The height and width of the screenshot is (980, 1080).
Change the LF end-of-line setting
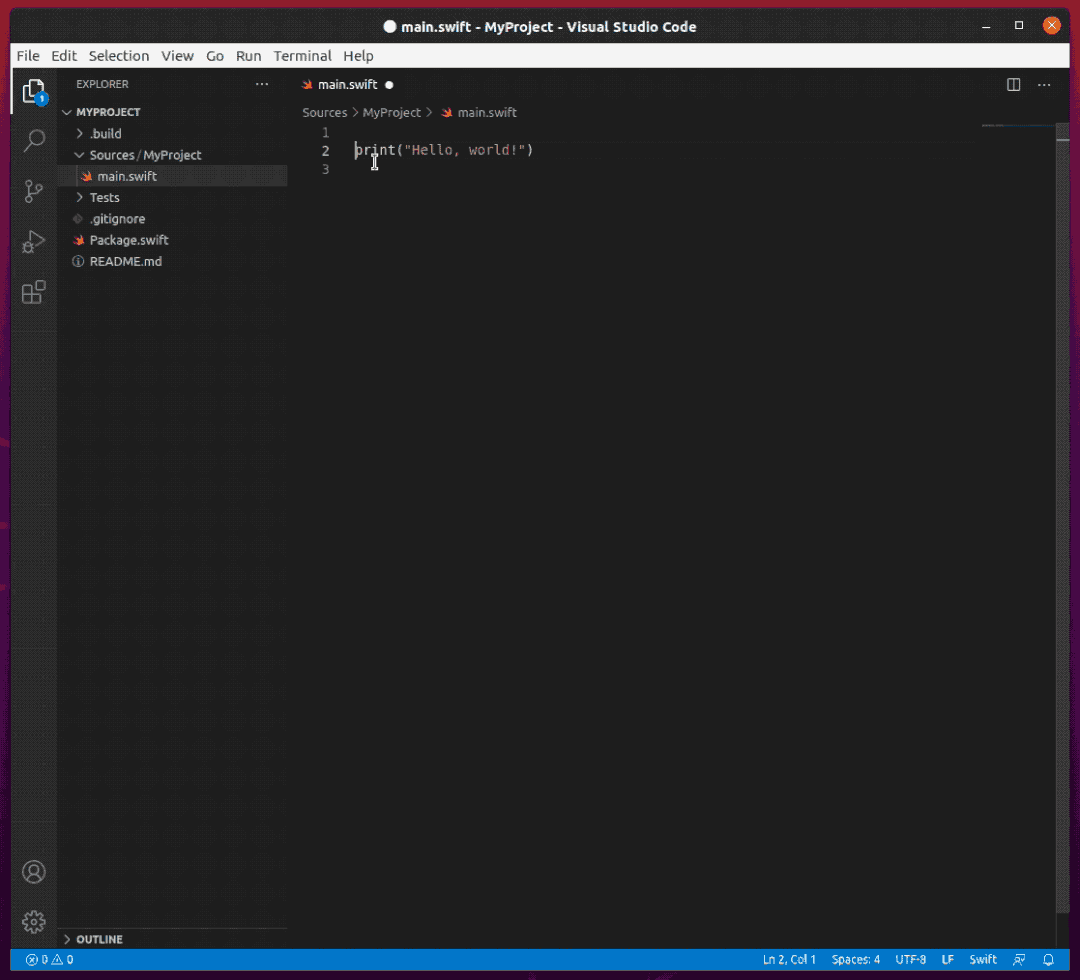tap(948, 959)
